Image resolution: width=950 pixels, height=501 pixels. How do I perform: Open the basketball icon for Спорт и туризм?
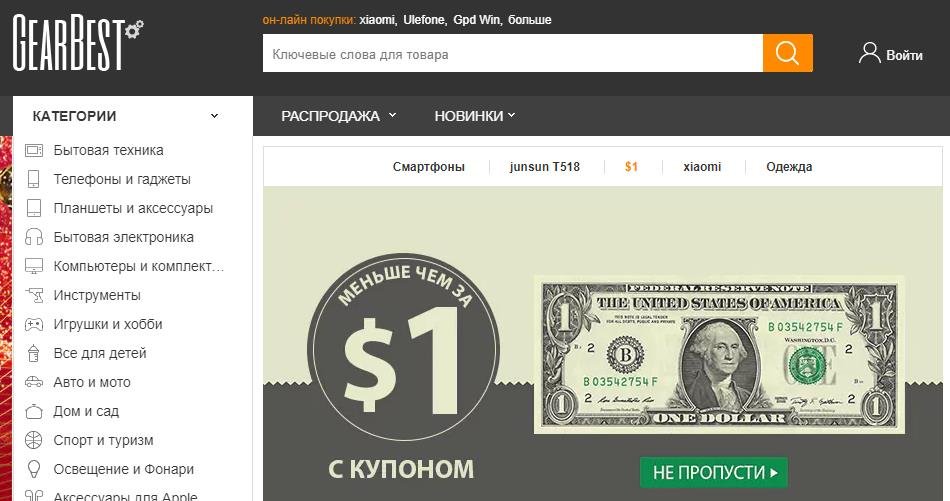[x=34, y=440]
